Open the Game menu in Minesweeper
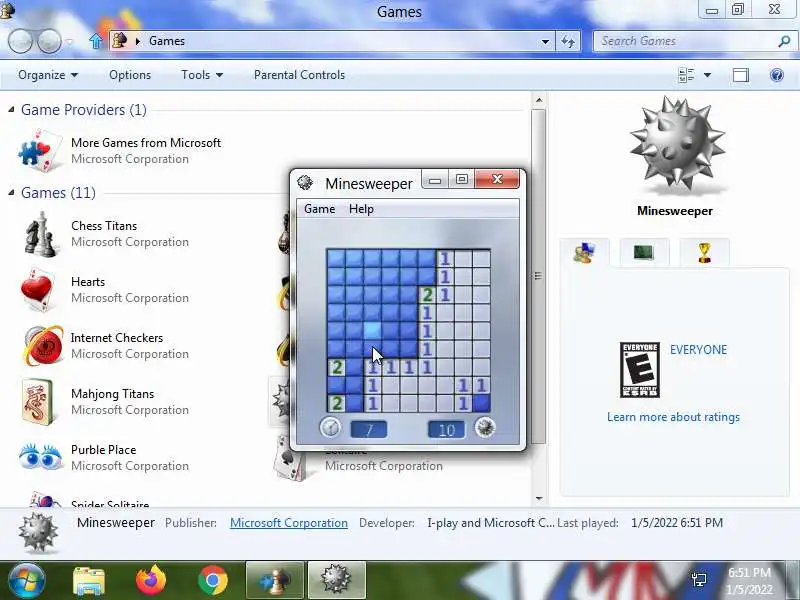 tap(319, 209)
